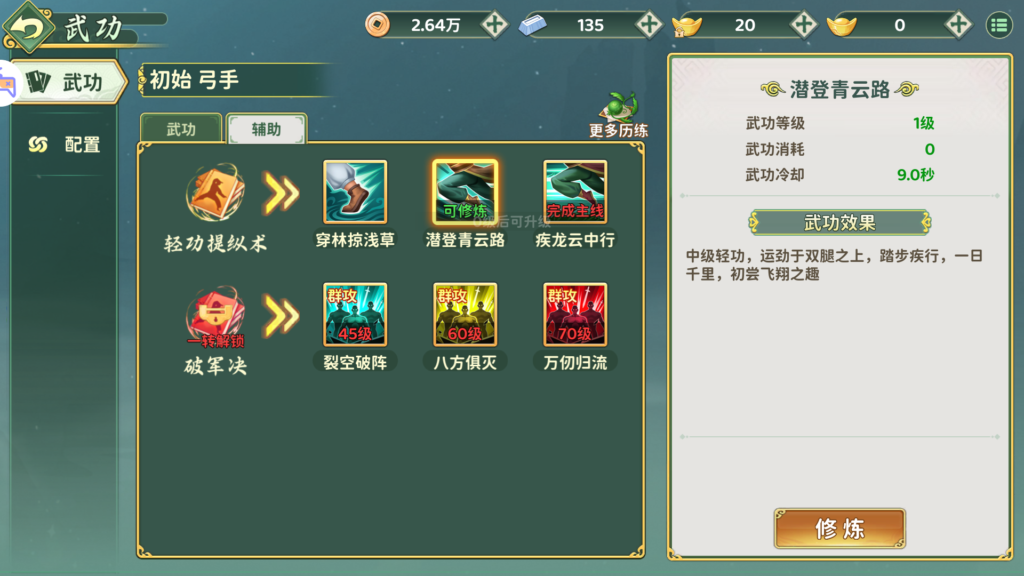
Task: Select the 万仞归流 level 70 skill
Action: point(575,315)
